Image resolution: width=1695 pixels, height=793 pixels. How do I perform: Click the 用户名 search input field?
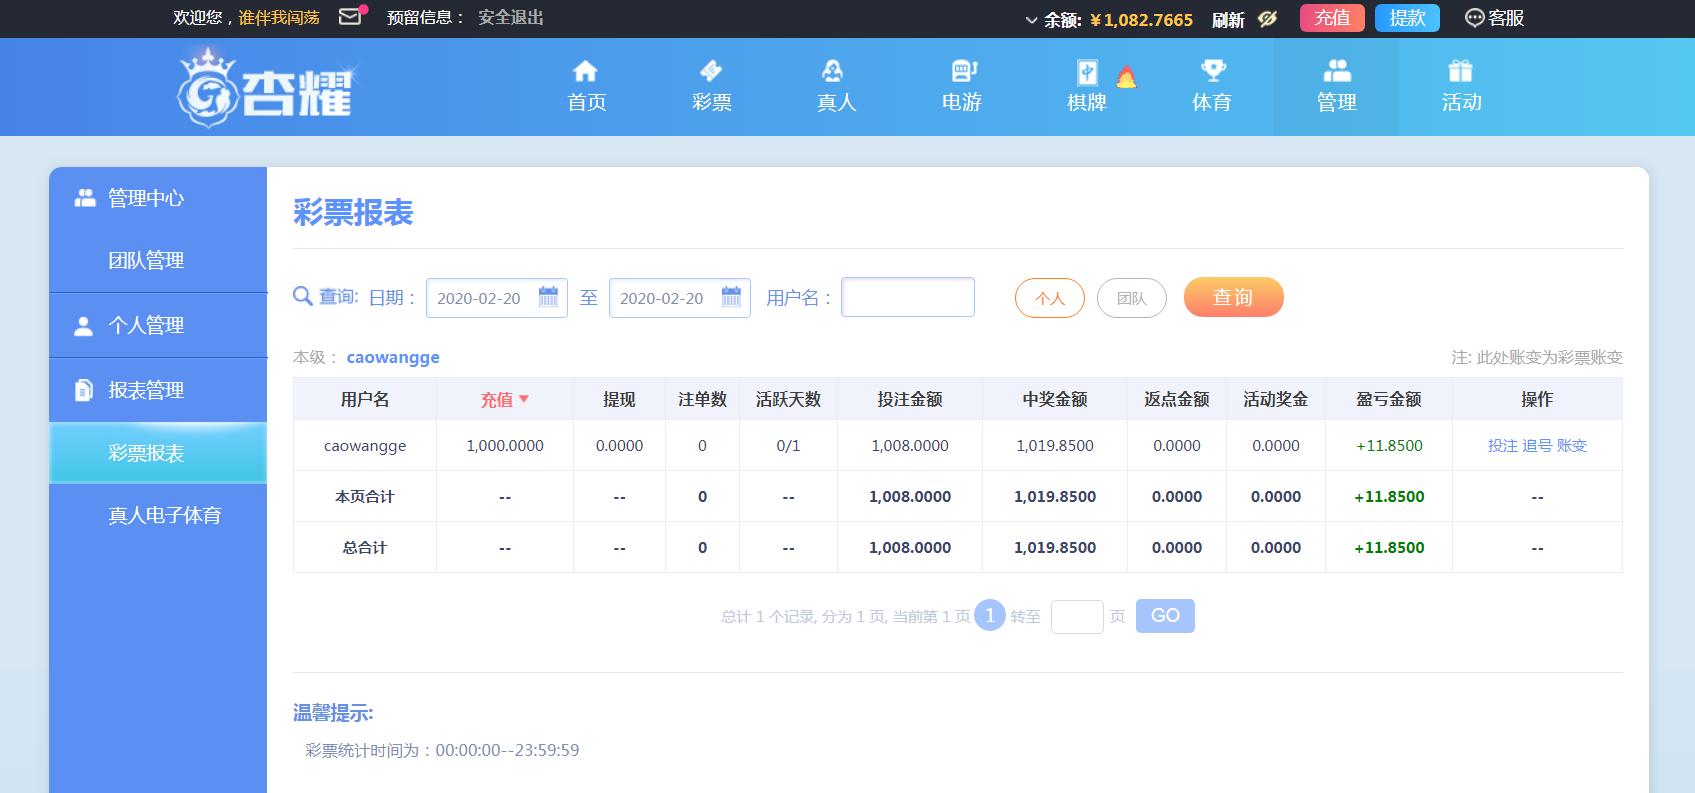(x=908, y=297)
